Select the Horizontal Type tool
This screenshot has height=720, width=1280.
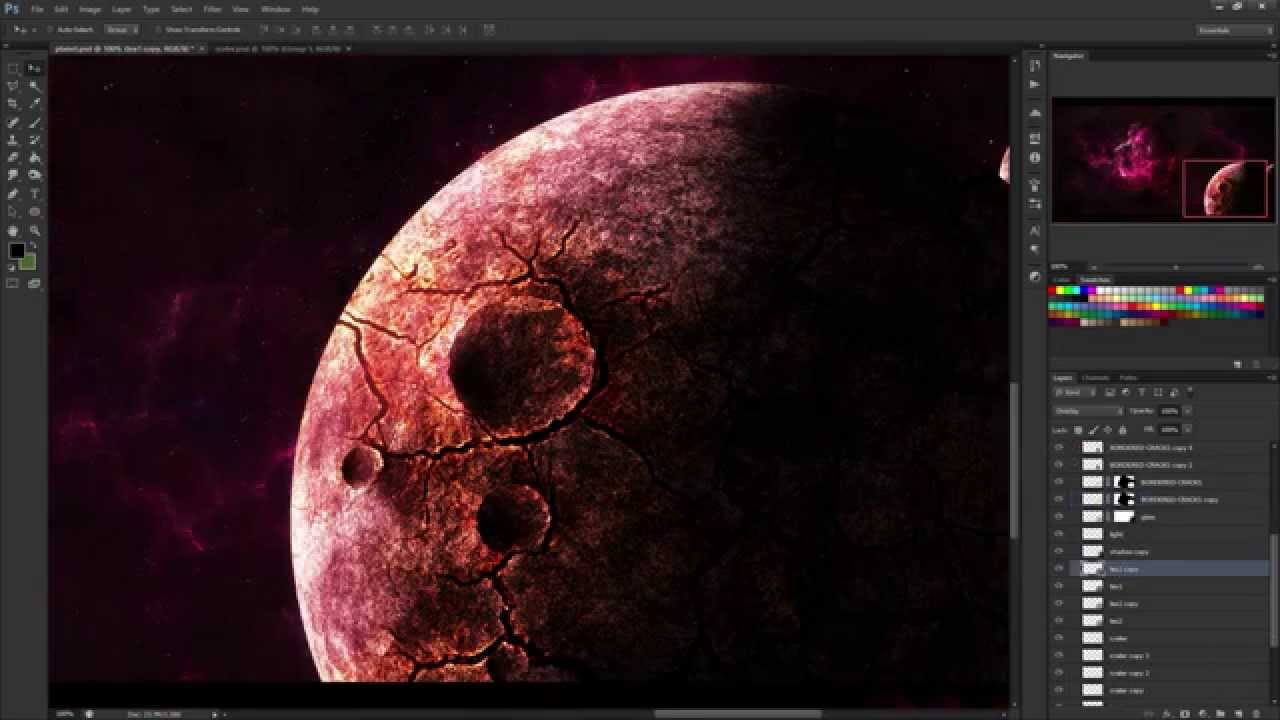pos(35,194)
